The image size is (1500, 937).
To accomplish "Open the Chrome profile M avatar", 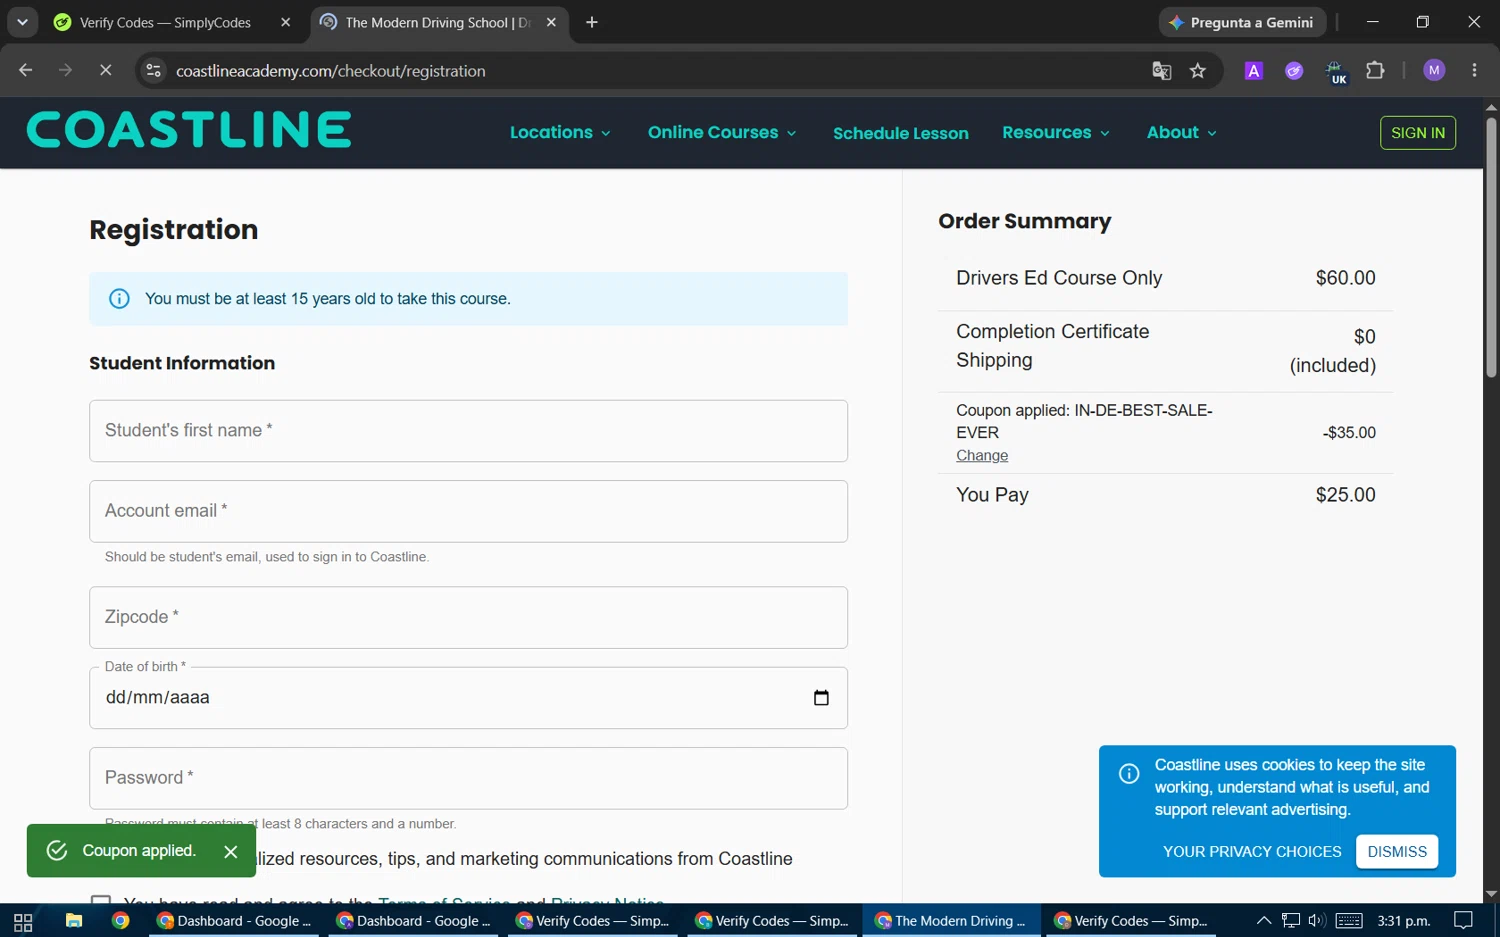I will coord(1434,70).
